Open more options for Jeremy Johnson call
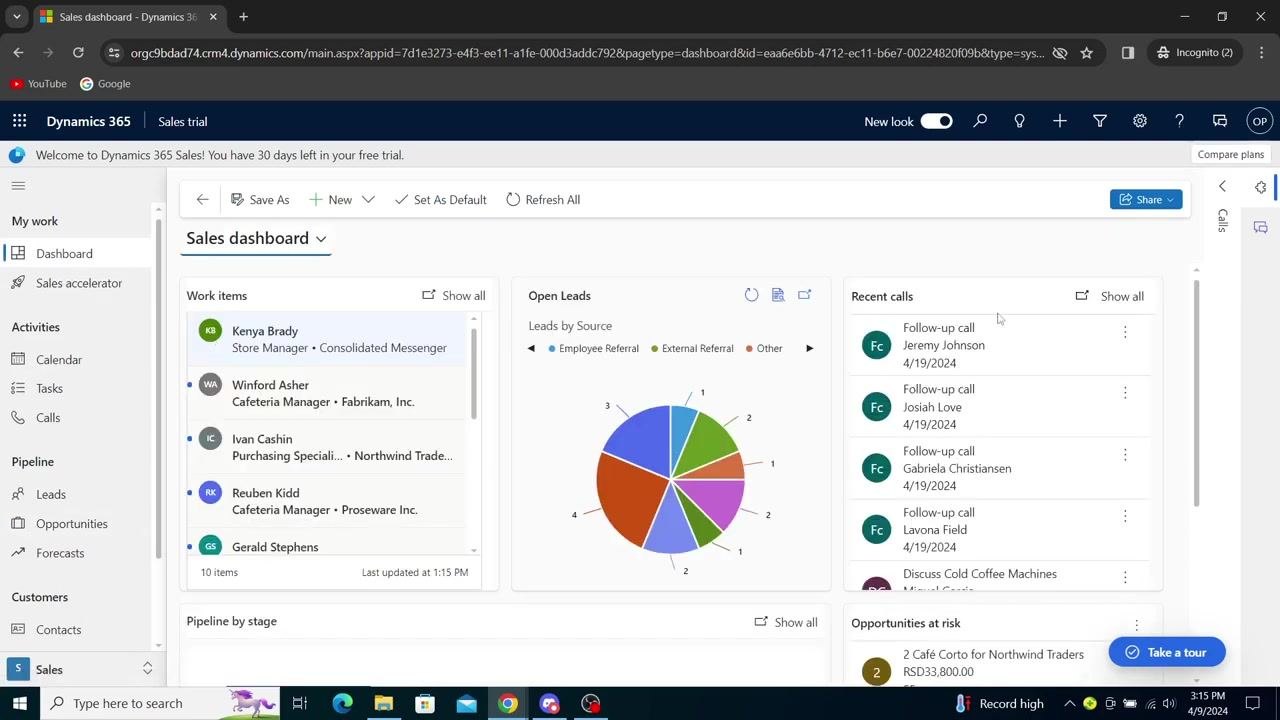This screenshot has width=1280, height=720. click(x=1125, y=332)
